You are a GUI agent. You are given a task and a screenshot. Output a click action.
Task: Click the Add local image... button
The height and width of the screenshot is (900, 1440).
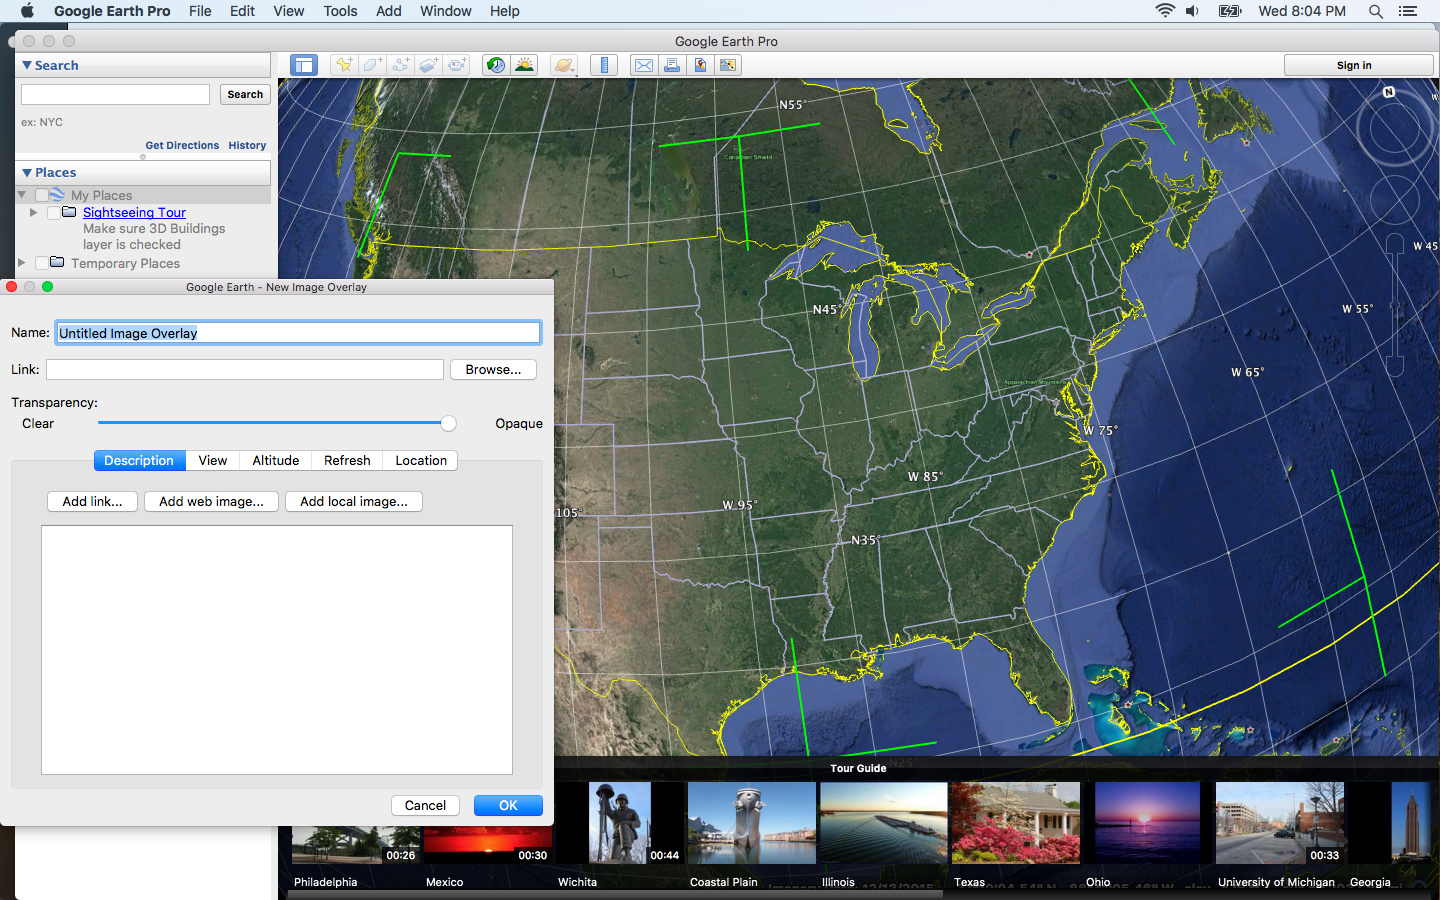pos(354,502)
